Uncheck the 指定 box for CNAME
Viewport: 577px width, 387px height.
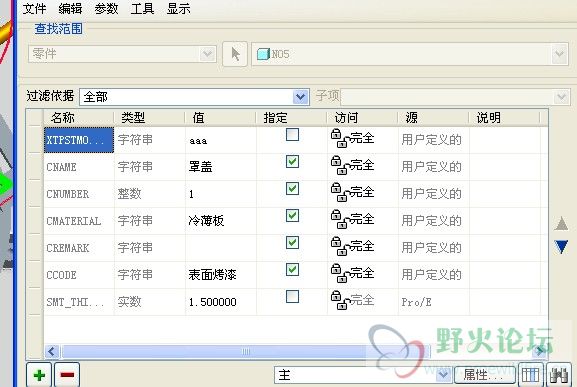click(292, 161)
